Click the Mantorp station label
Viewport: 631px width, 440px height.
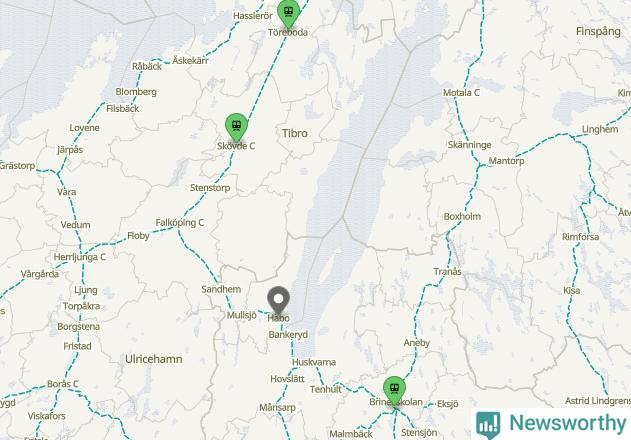pos(506,161)
